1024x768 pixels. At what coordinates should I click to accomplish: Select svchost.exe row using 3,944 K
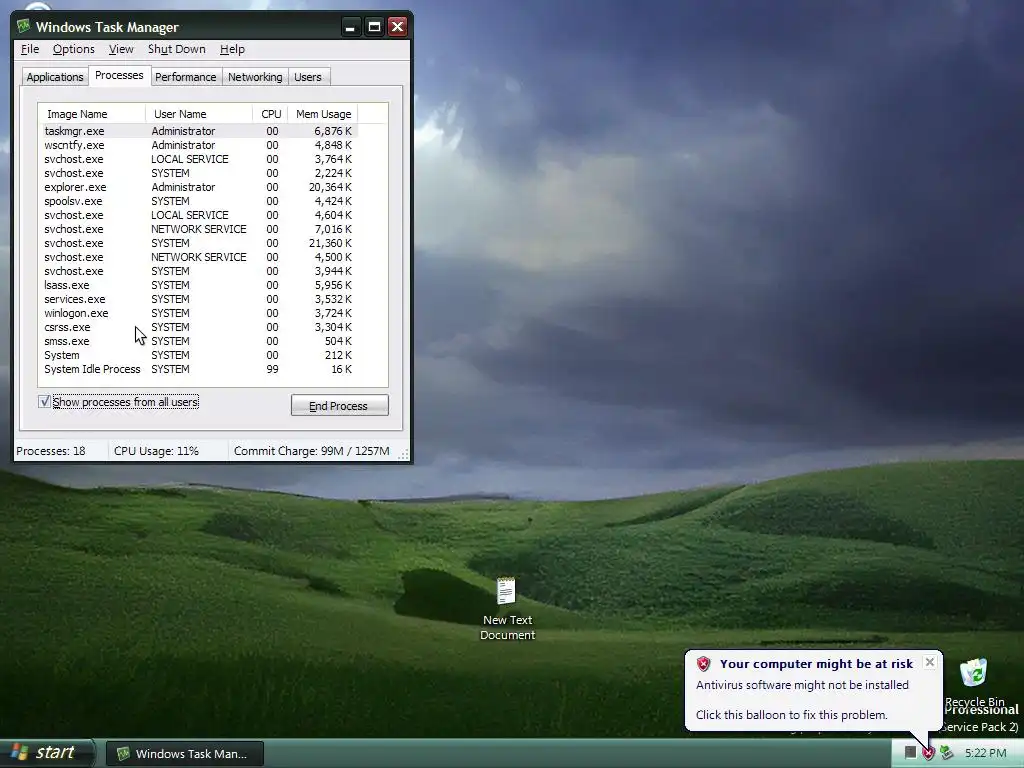click(x=199, y=271)
